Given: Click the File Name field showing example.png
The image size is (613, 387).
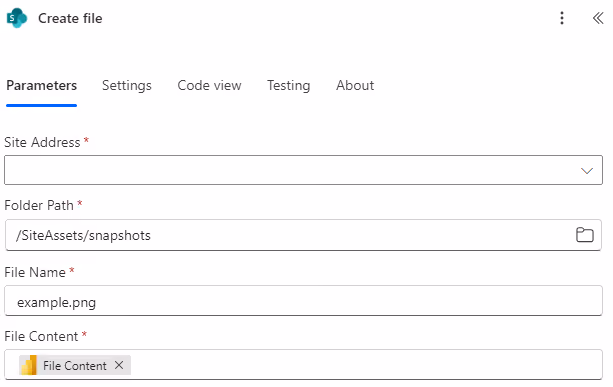Looking at the screenshot, I should tap(303, 300).
